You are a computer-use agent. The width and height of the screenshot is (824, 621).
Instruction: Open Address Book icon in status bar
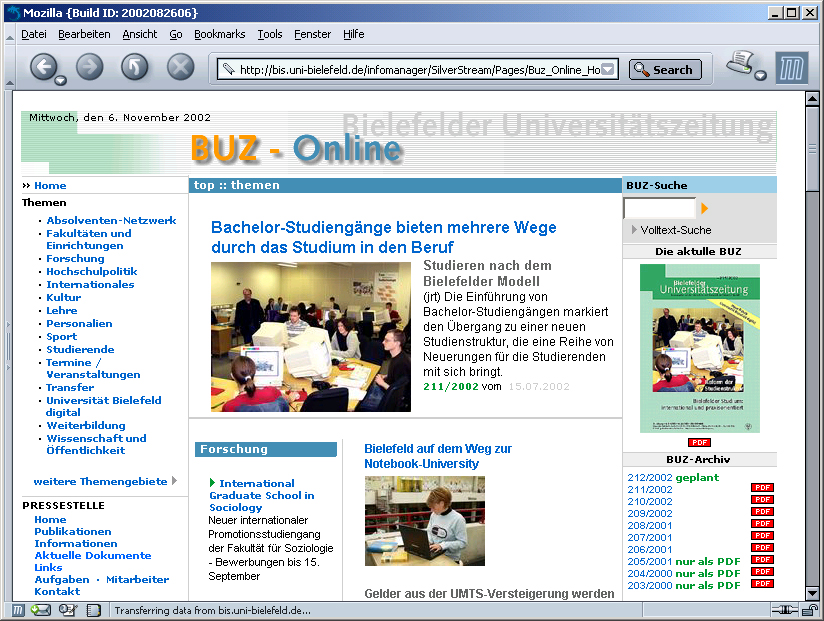click(93, 610)
